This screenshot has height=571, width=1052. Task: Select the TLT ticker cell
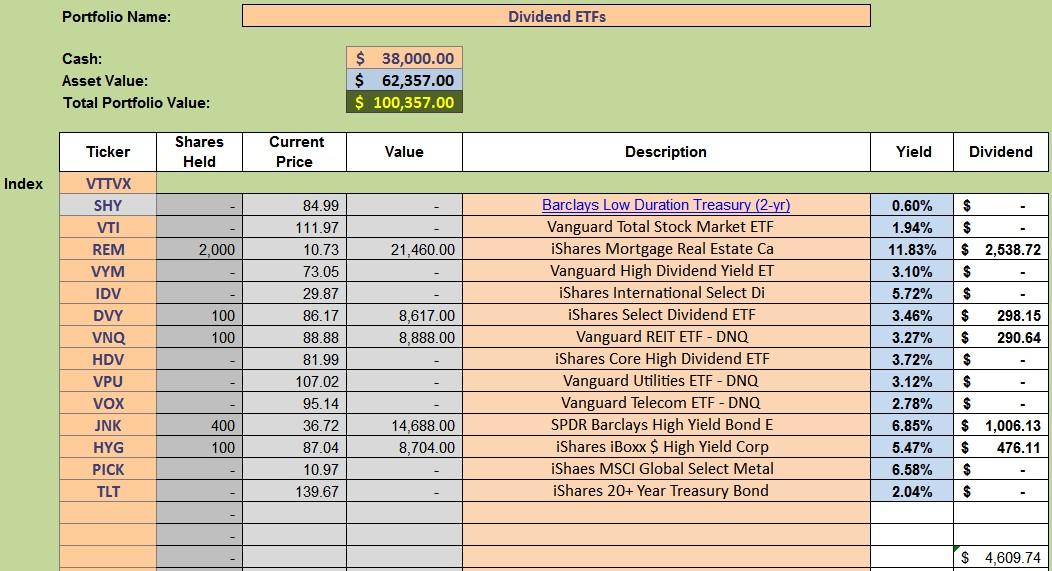(107, 491)
